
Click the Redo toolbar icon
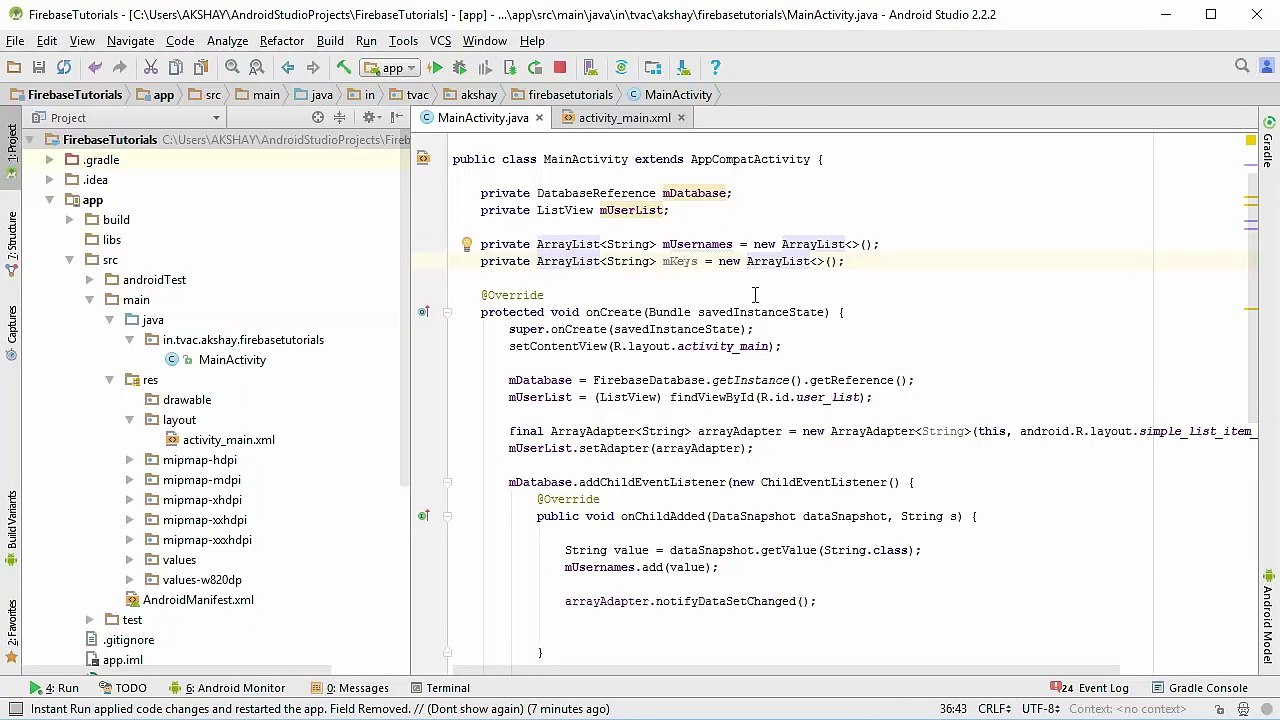click(x=120, y=67)
